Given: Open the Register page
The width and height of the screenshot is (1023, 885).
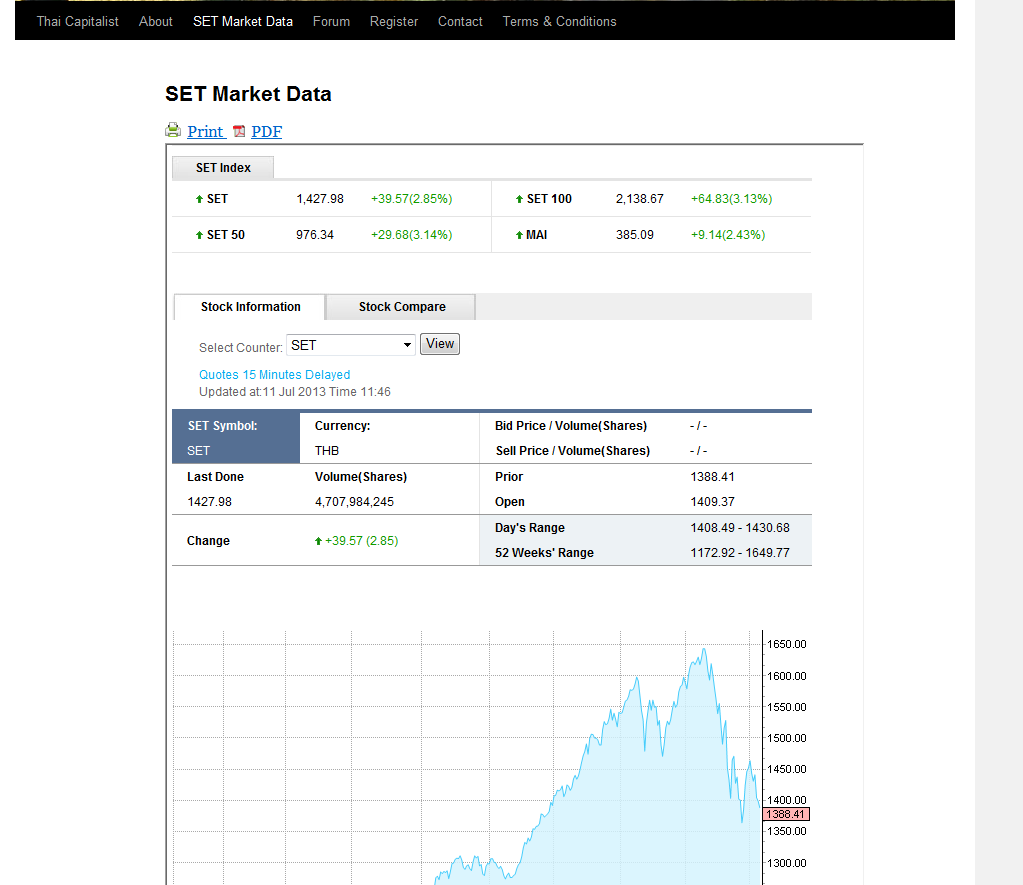Looking at the screenshot, I should (x=393, y=22).
